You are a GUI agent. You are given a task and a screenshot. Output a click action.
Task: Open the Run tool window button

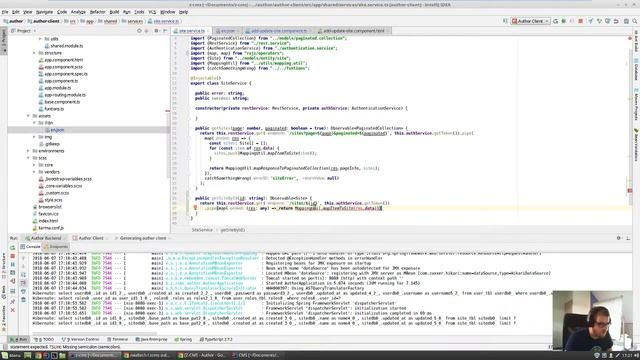pyautogui.click(x=20, y=339)
